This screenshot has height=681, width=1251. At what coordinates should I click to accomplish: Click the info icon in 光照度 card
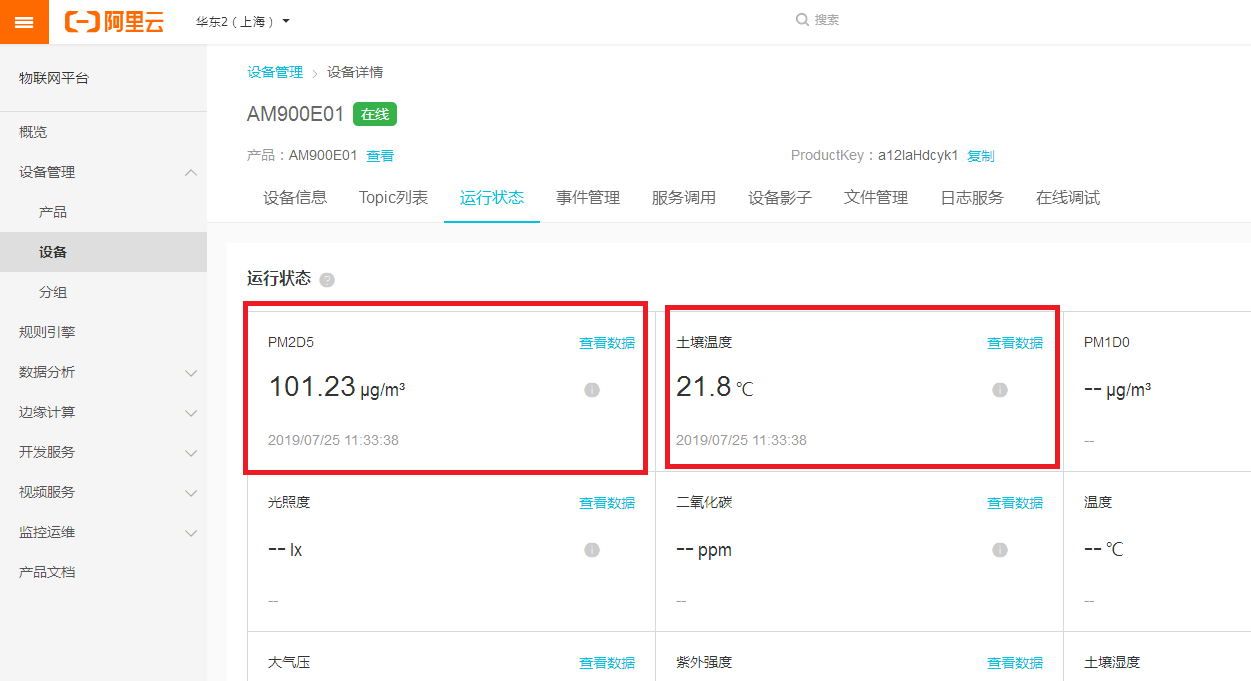[592, 550]
